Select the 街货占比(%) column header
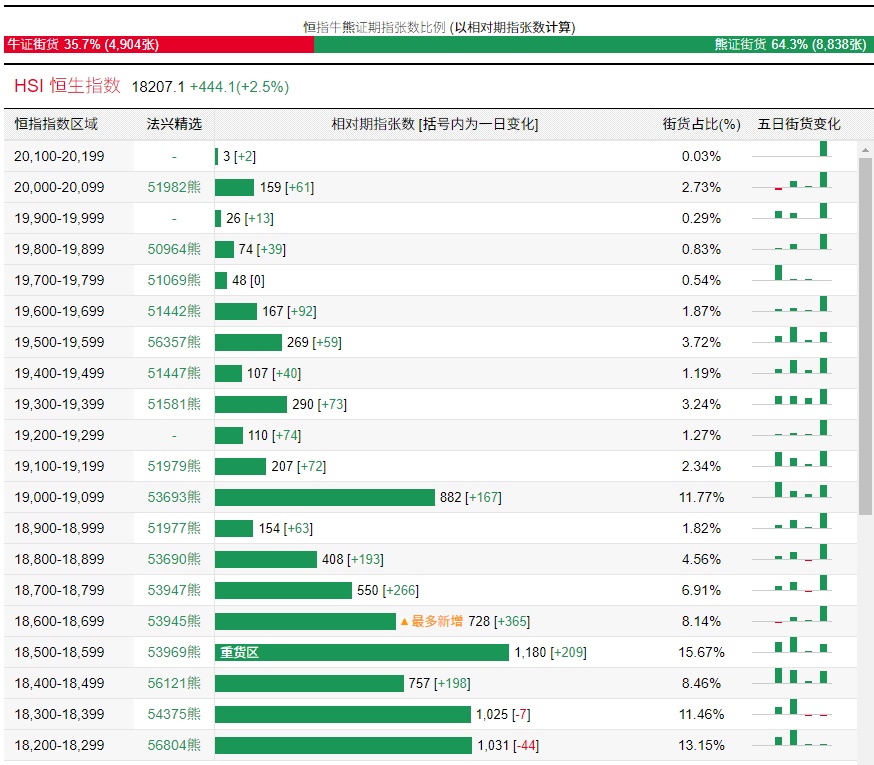Viewport: 874px width, 765px height. [701, 124]
